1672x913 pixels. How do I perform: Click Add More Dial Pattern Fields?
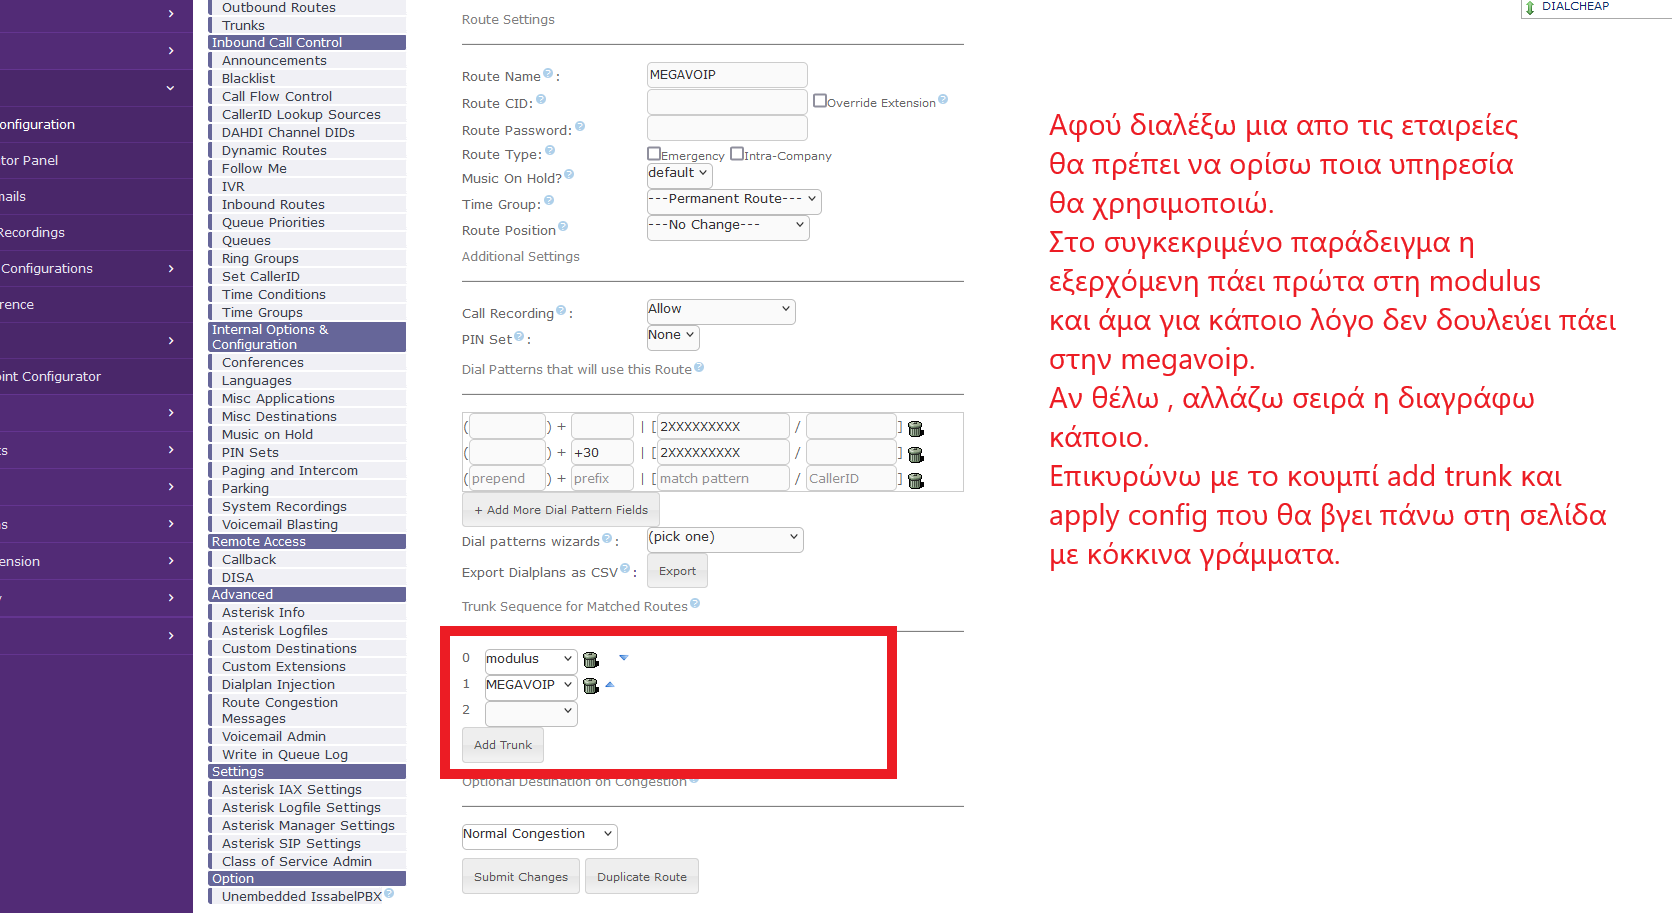[x=560, y=510]
